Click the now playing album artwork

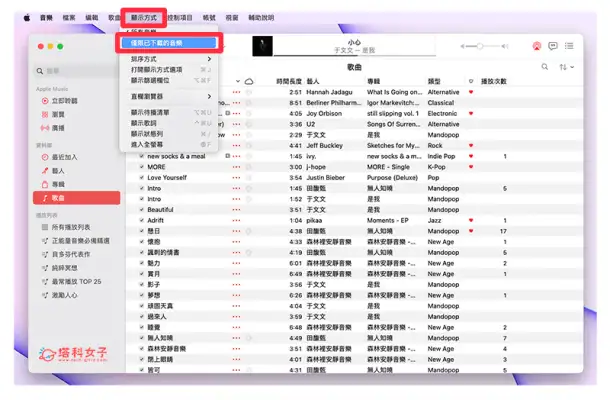pyautogui.click(x=262, y=46)
